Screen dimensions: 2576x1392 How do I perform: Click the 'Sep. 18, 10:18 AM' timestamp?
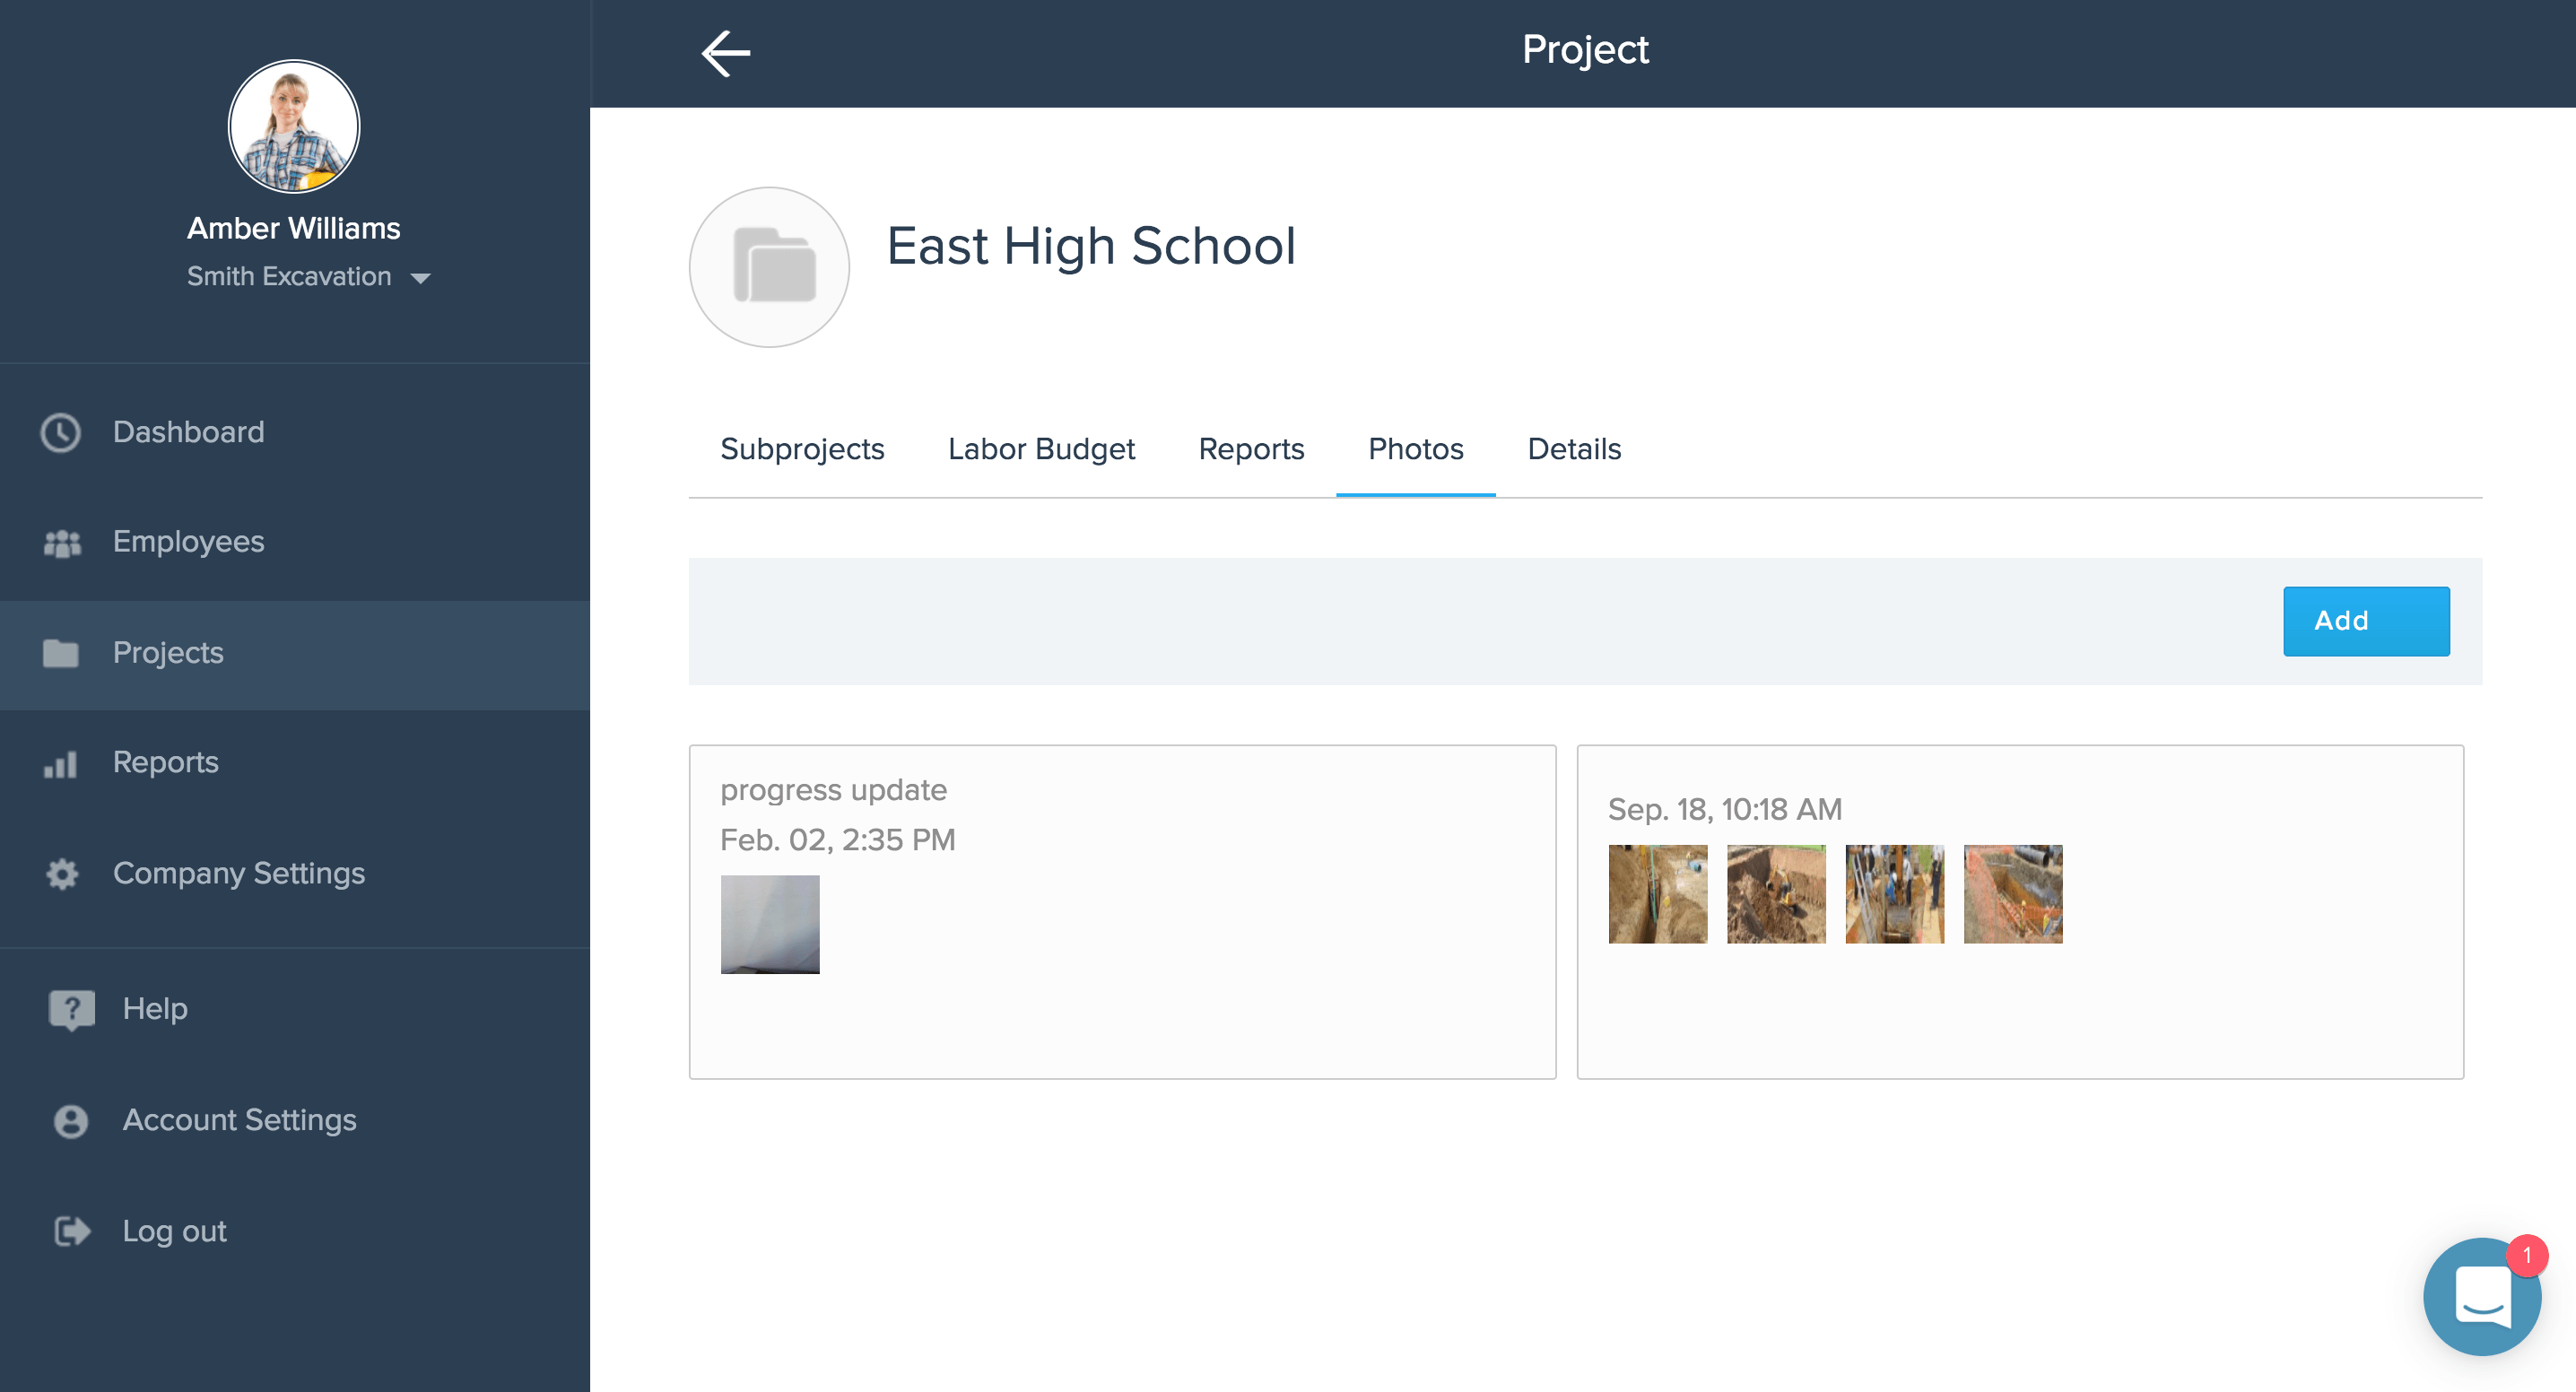point(1725,809)
